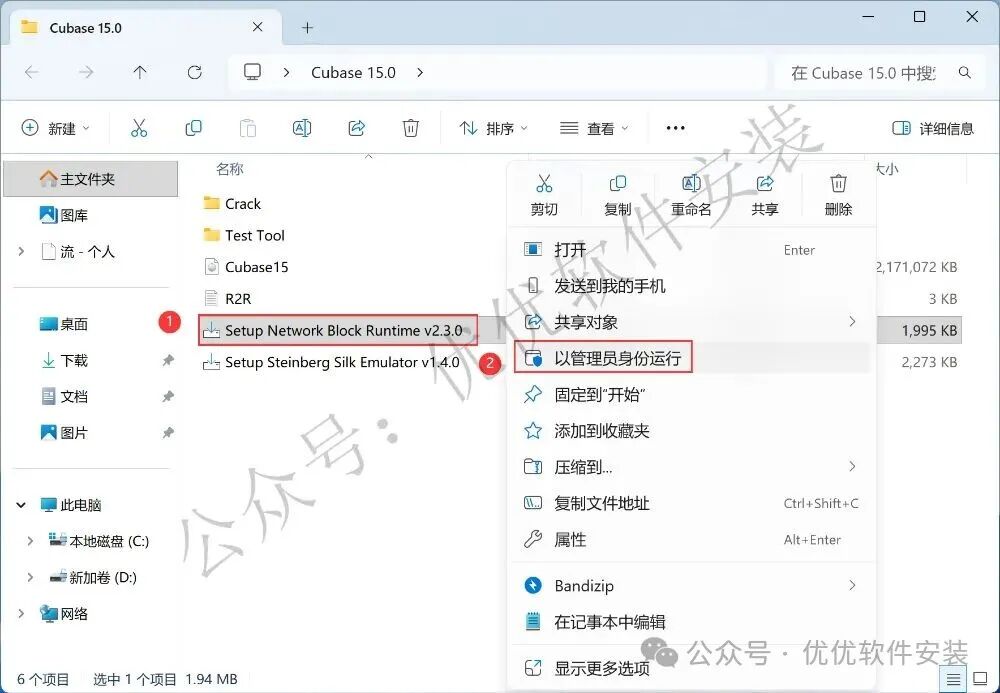This screenshot has height=693, width=1000.
Task: Switch to details list view icon
Action: pyautogui.click(x=953, y=679)
